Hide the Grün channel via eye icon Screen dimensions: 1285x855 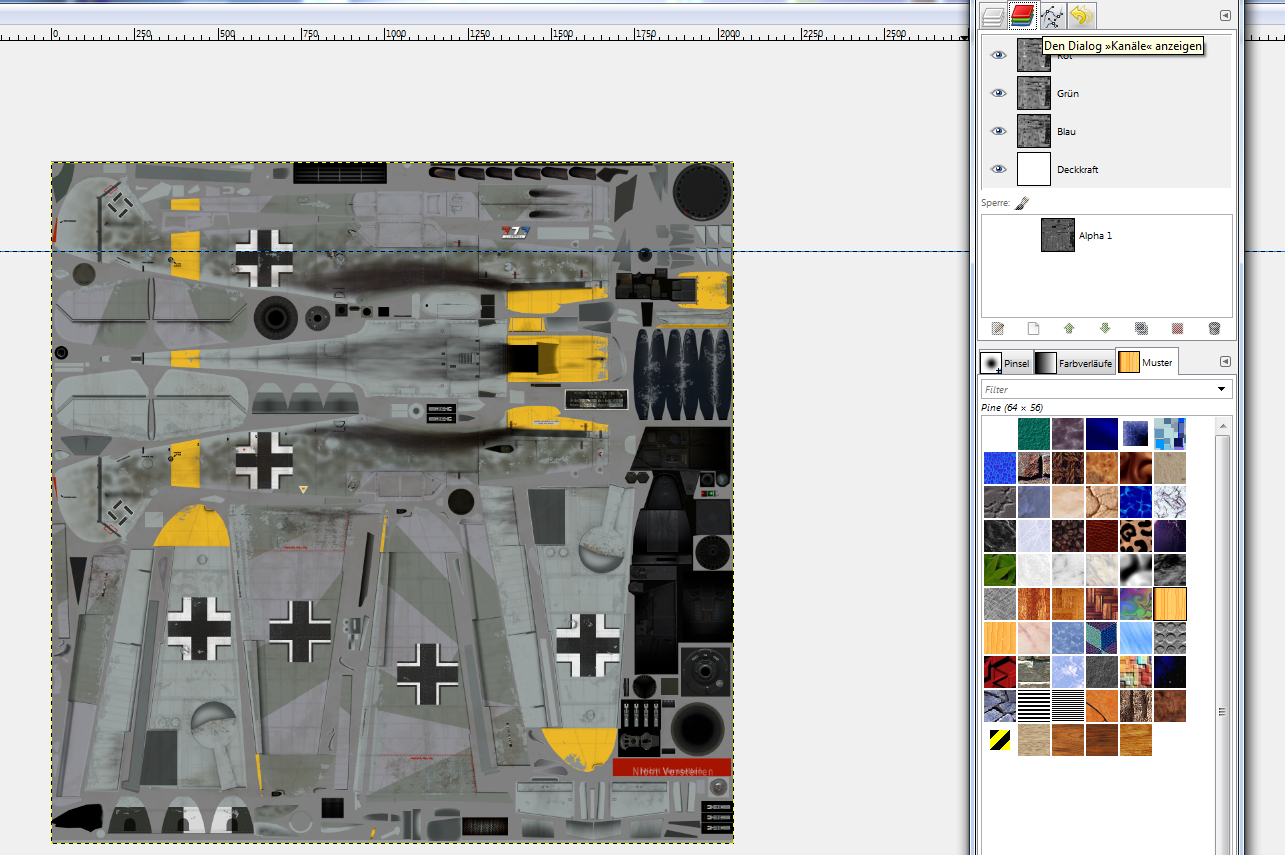pyautogui.click(x=998, y=93)
